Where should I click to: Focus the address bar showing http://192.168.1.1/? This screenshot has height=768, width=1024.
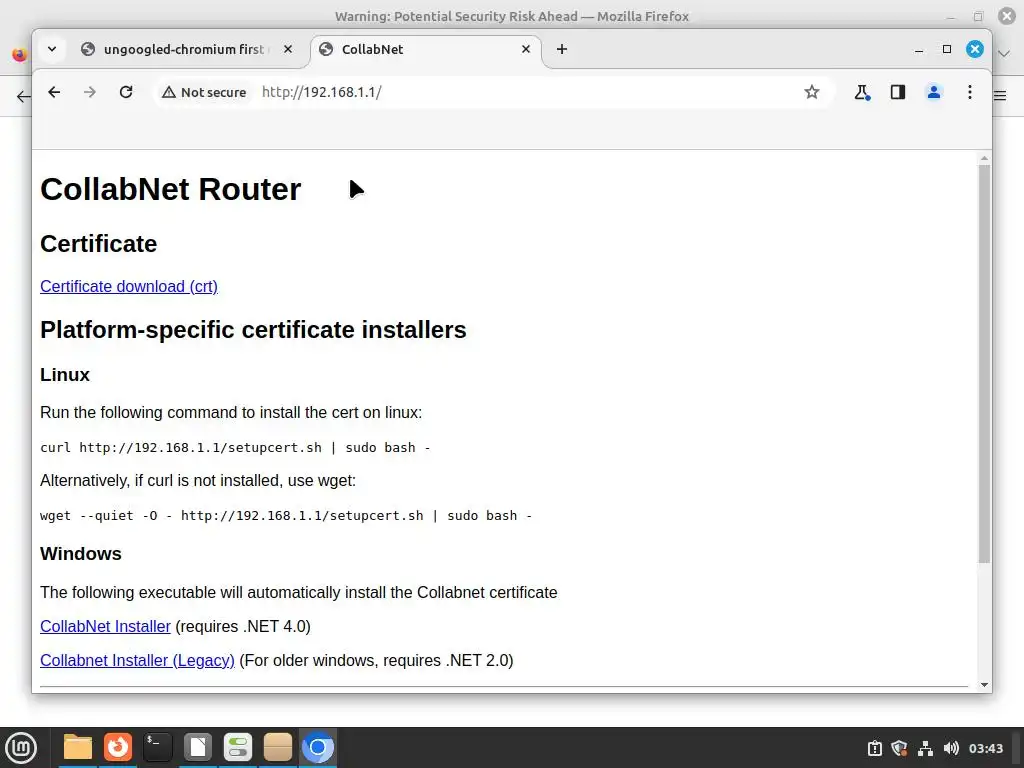coord(522,92)
